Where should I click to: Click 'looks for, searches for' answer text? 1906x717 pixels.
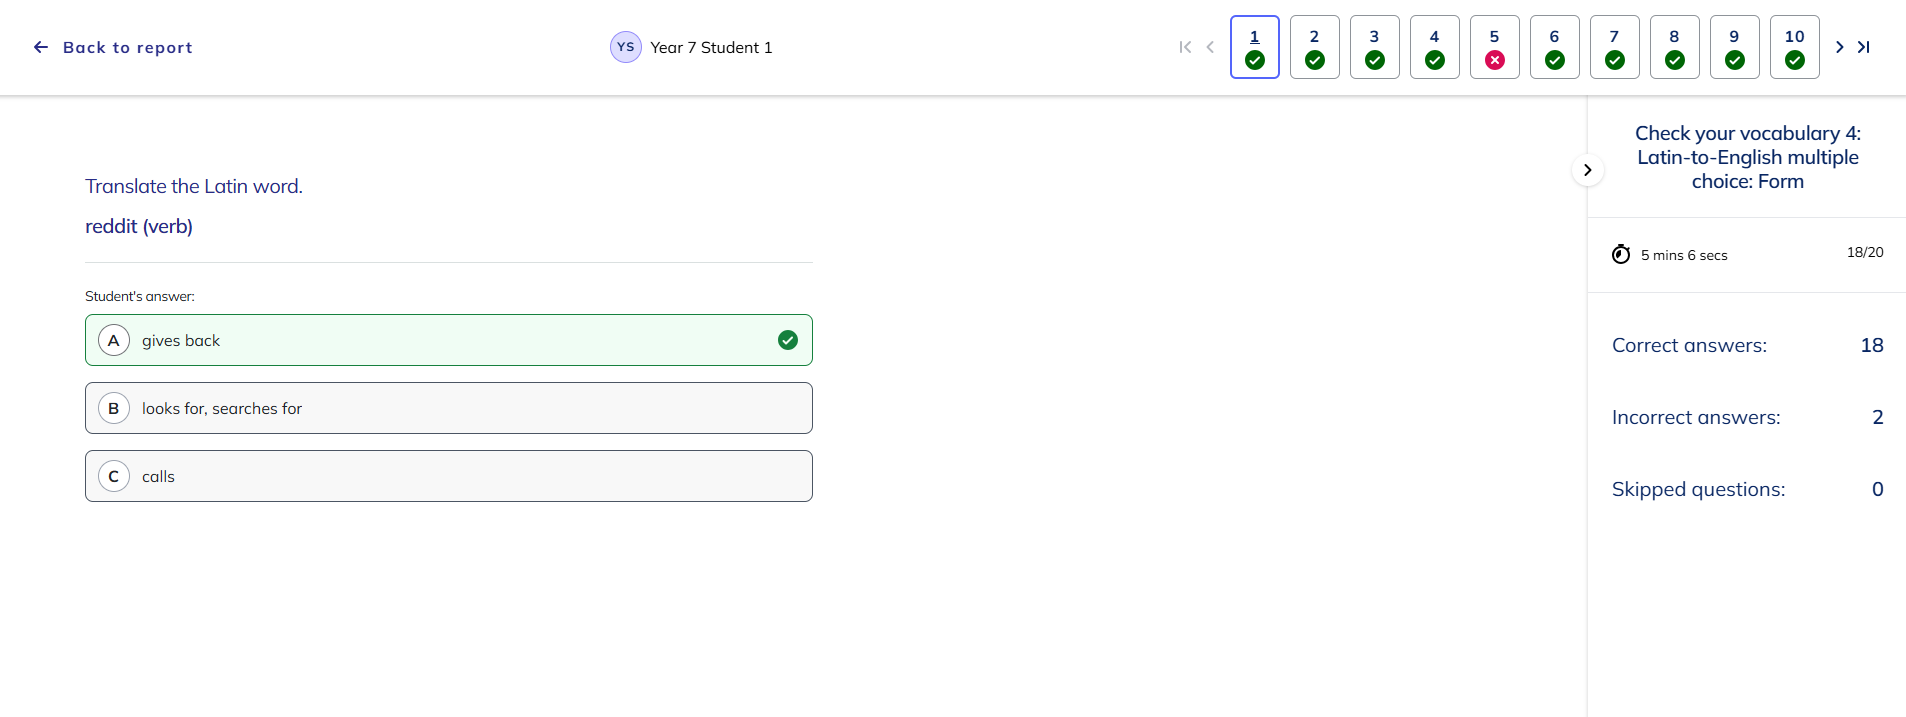pyautogui.click(x=222, y=408)
